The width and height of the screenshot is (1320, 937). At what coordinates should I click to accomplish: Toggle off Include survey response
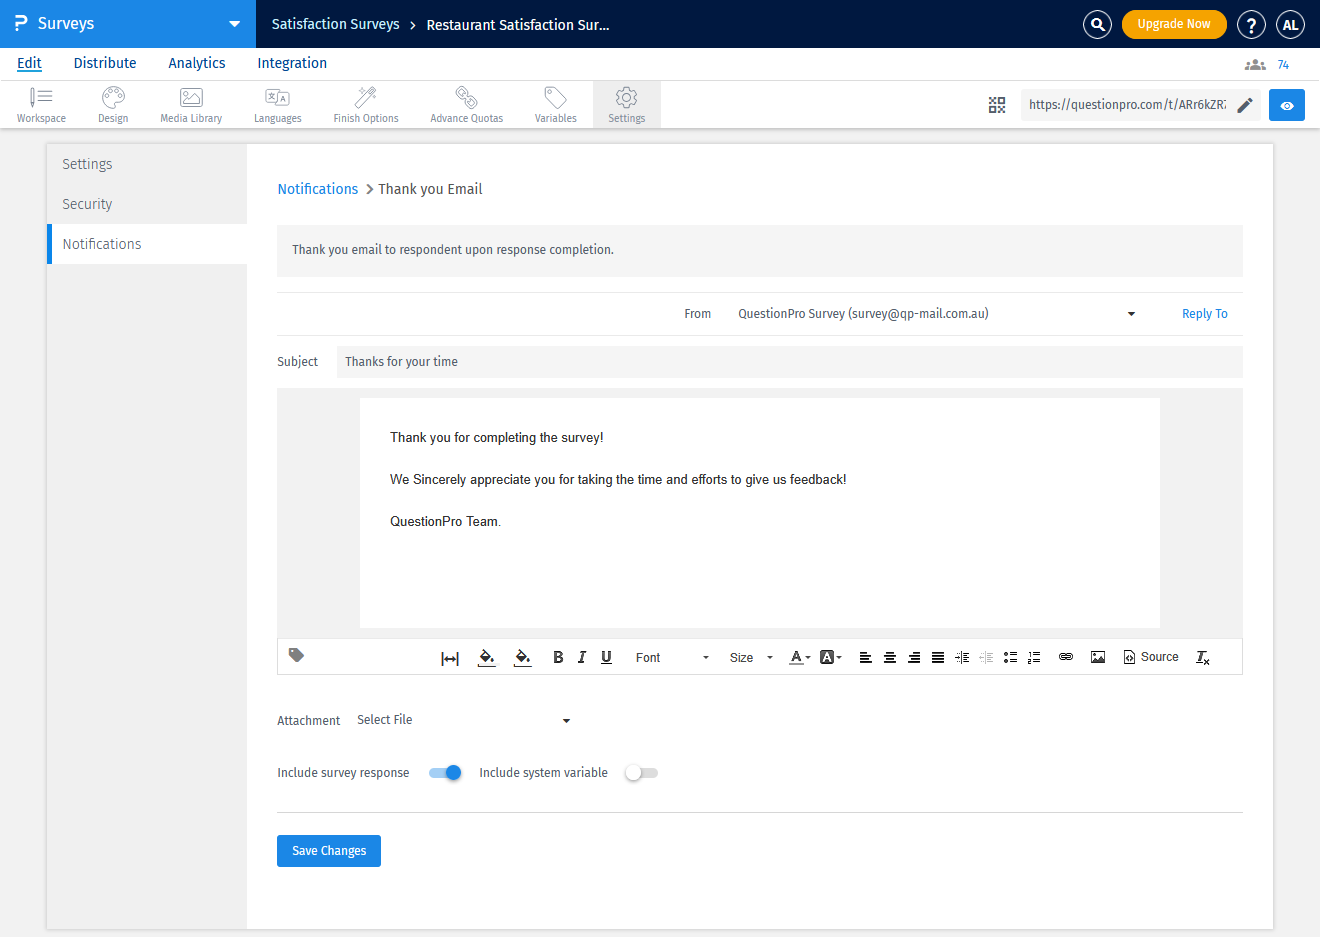(x=444, y=772)
